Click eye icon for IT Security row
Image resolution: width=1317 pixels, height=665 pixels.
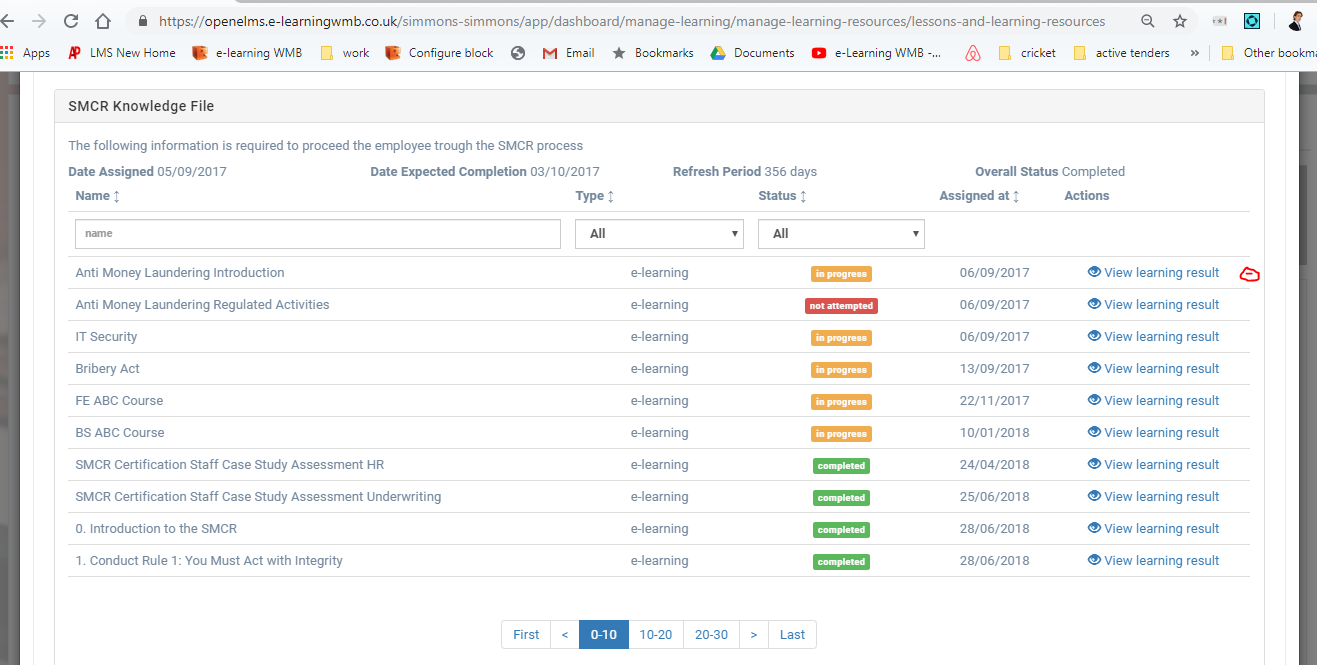[x=1094, y=336]
